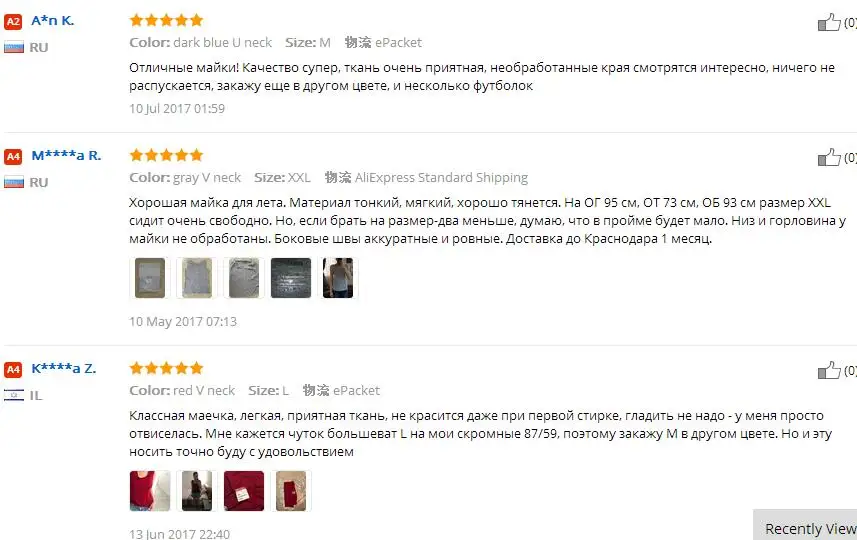Viewport: 857px width, 540px height.
Task: Open reviewer profile K****a Z.
Action: [x=63, y=369]
